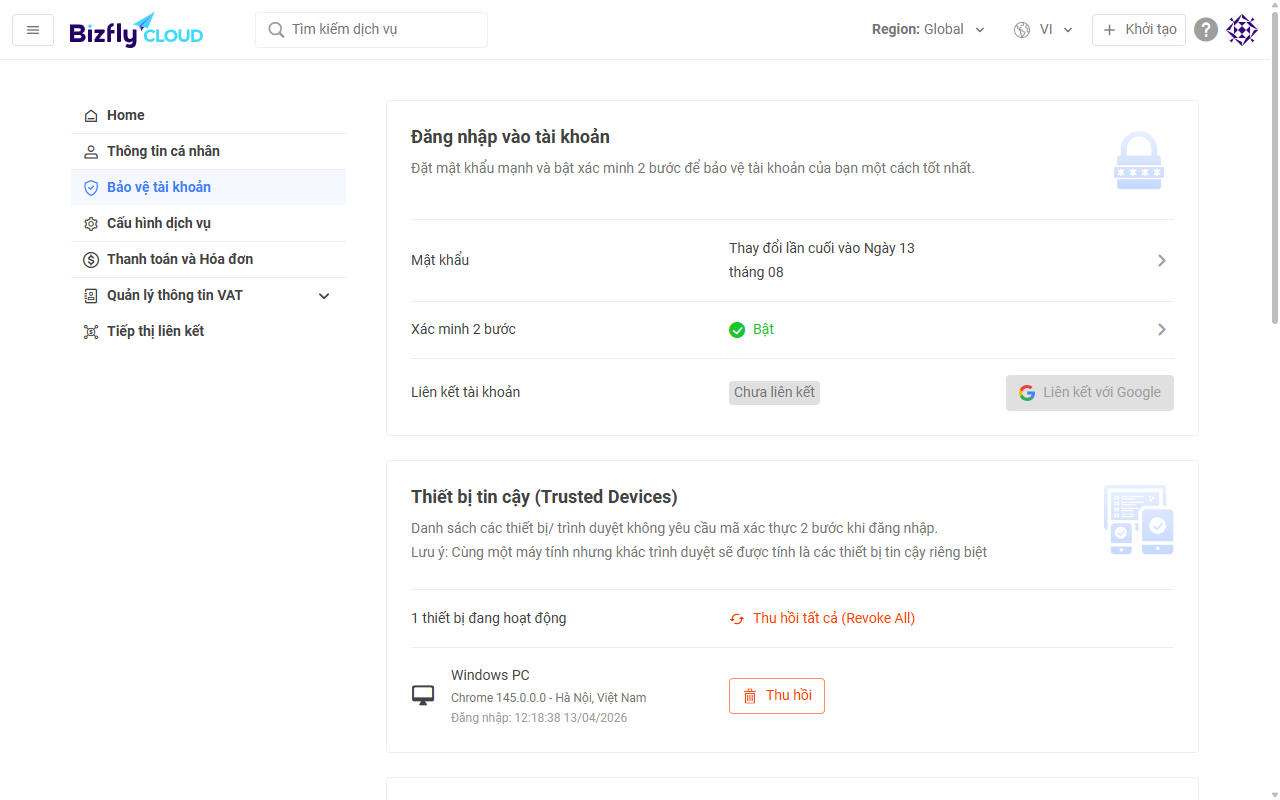
Task: Select Cấu hình dịch vụ menu item
Action: click(159, 223)
